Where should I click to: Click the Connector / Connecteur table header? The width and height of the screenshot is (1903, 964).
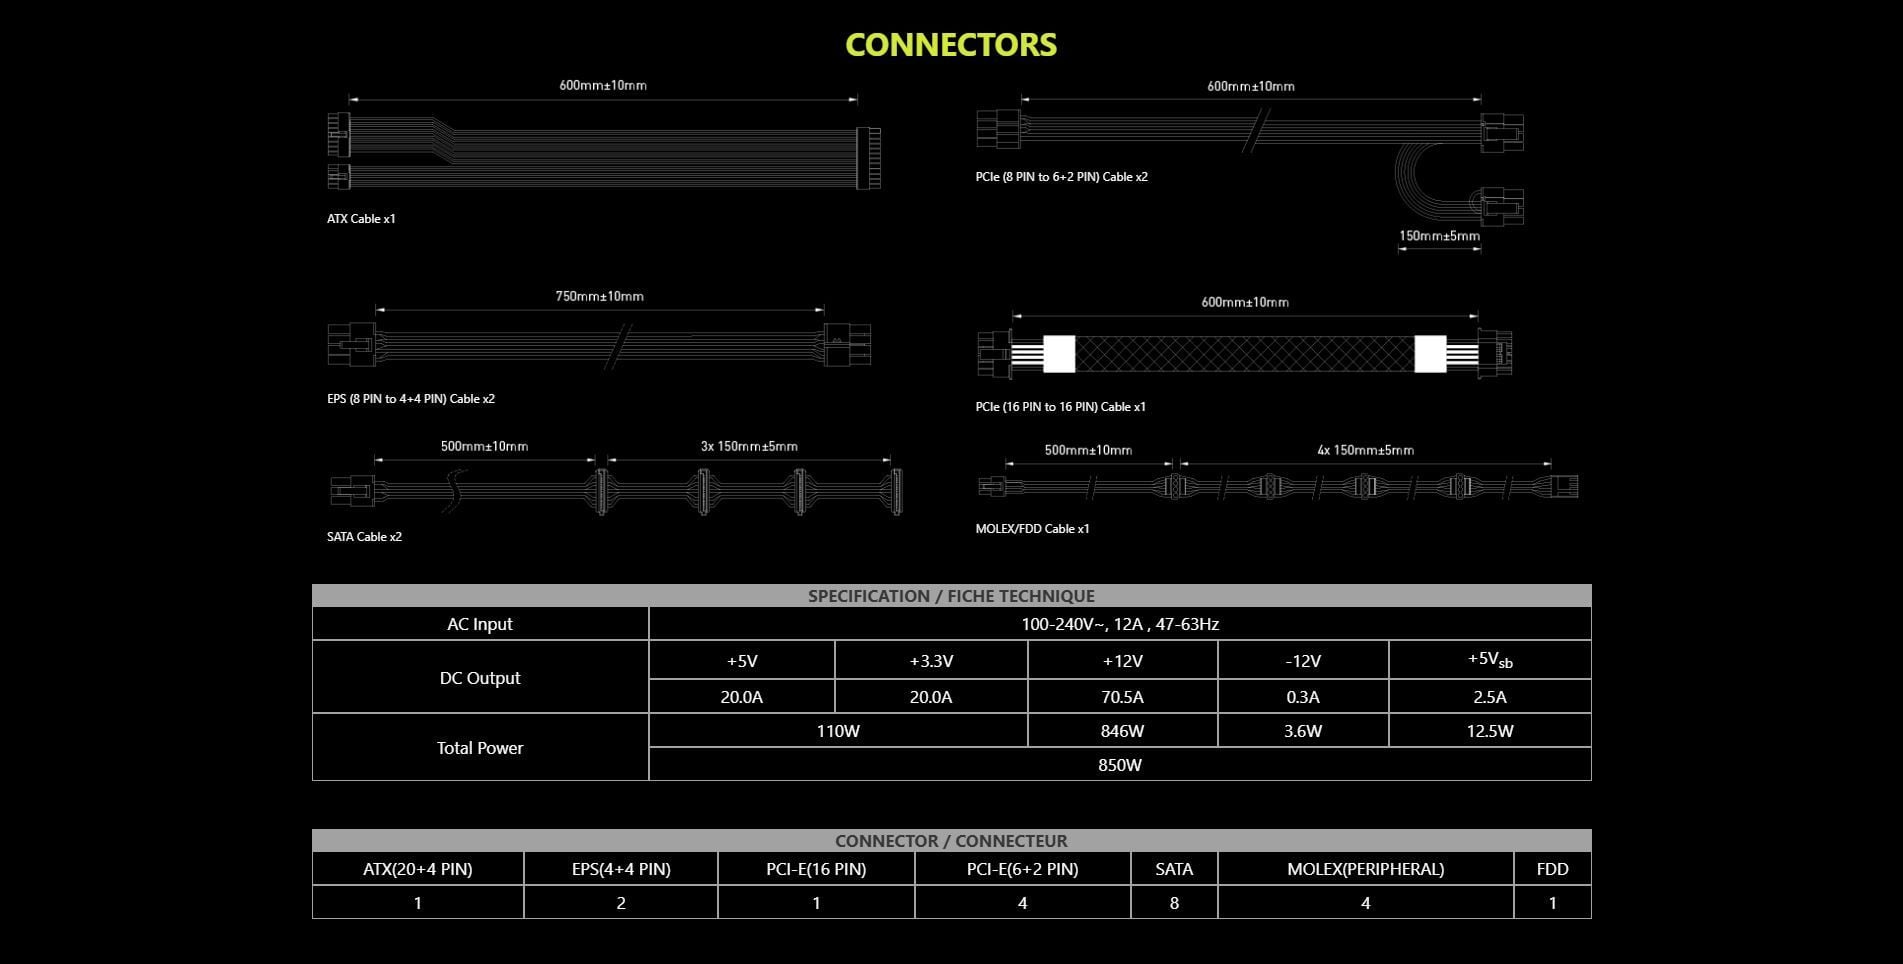(x=951, y=841)
